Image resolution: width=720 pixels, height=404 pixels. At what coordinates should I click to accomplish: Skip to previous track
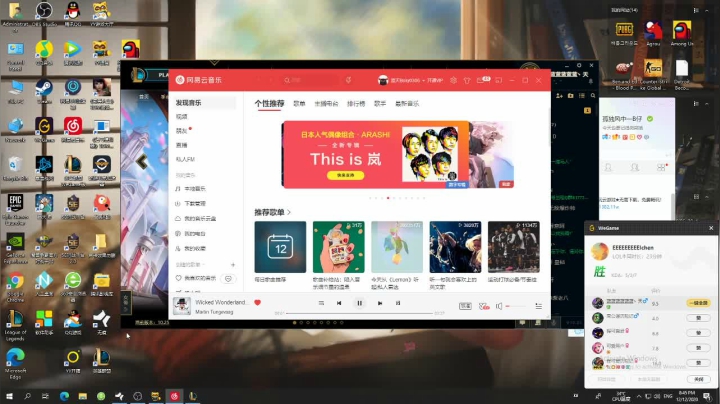click(339, 303)
